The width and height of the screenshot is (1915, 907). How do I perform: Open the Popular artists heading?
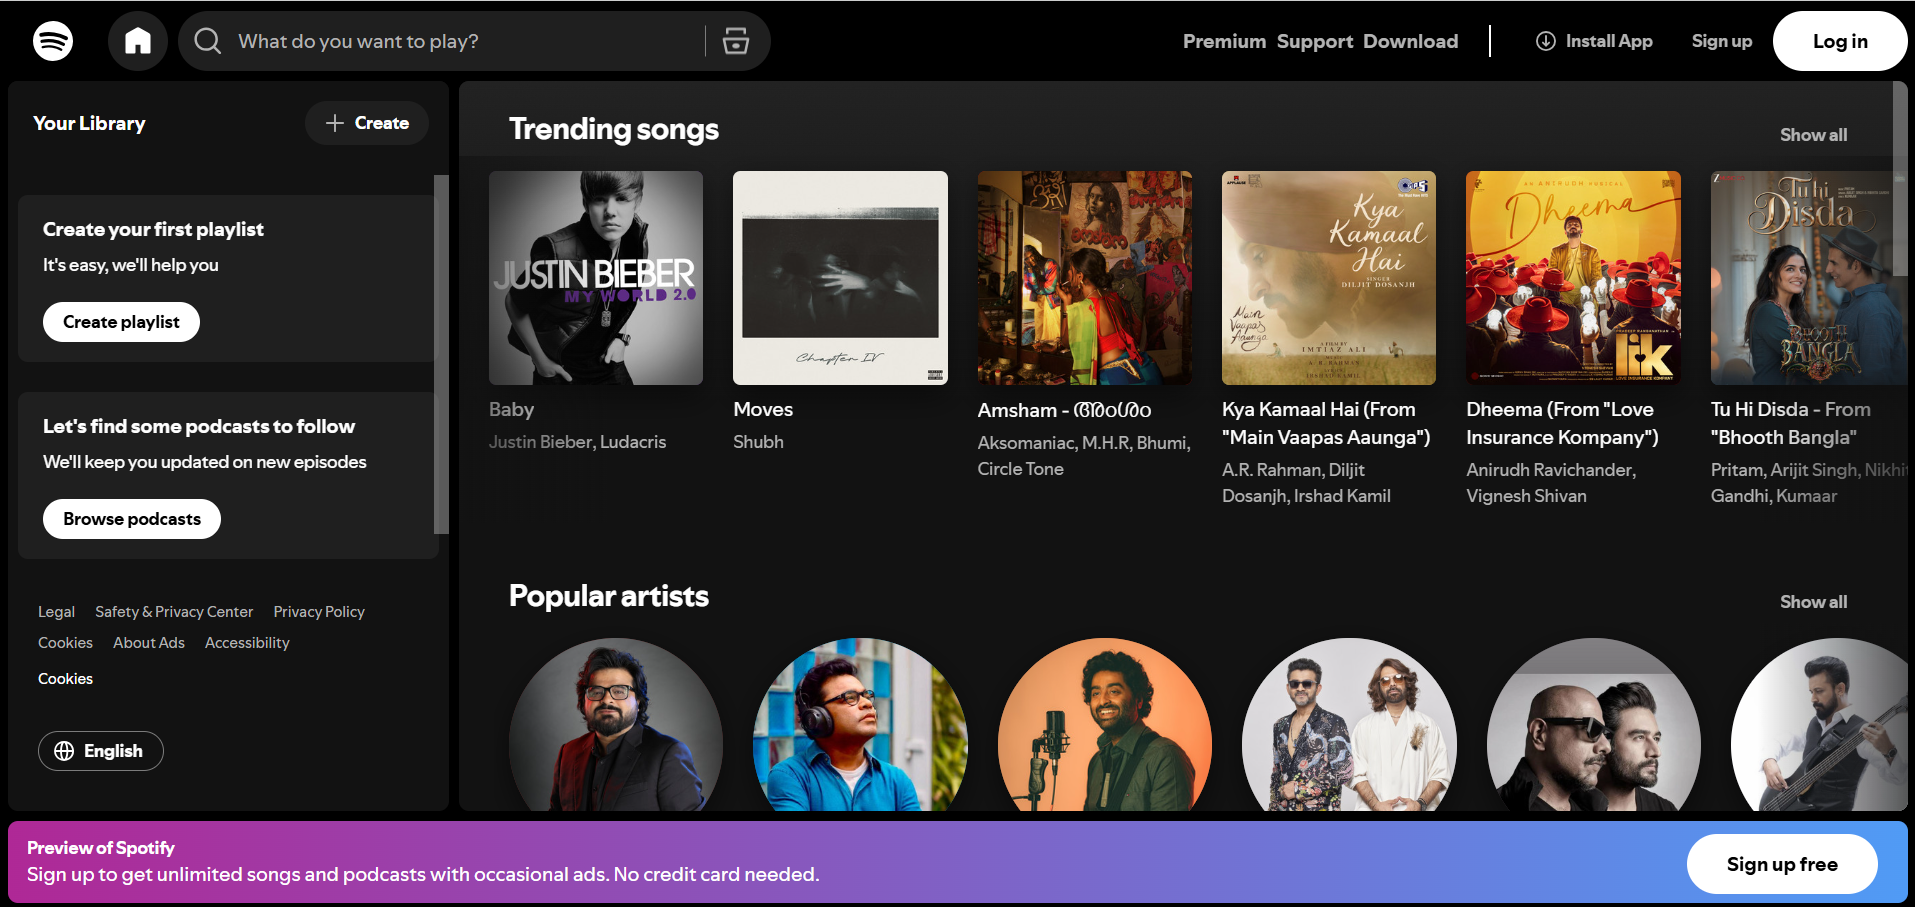[609, 596]
